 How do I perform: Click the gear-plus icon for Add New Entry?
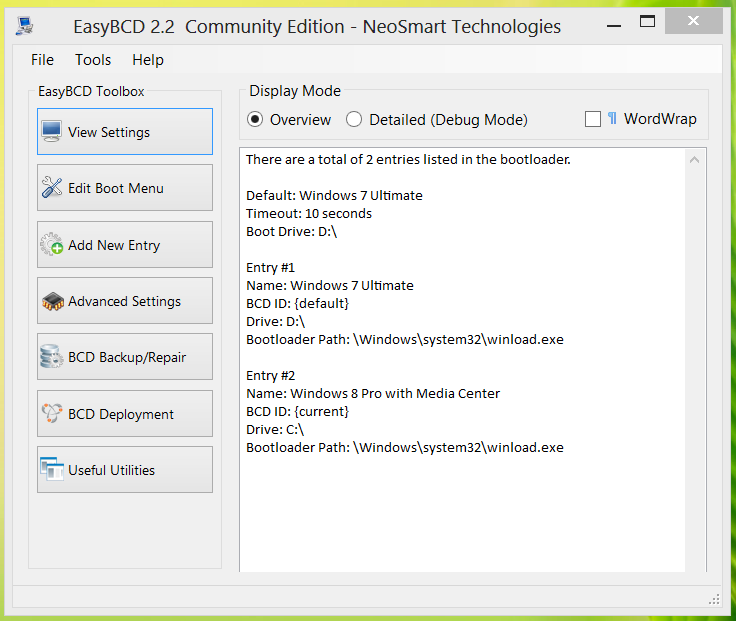click(52, 245)
